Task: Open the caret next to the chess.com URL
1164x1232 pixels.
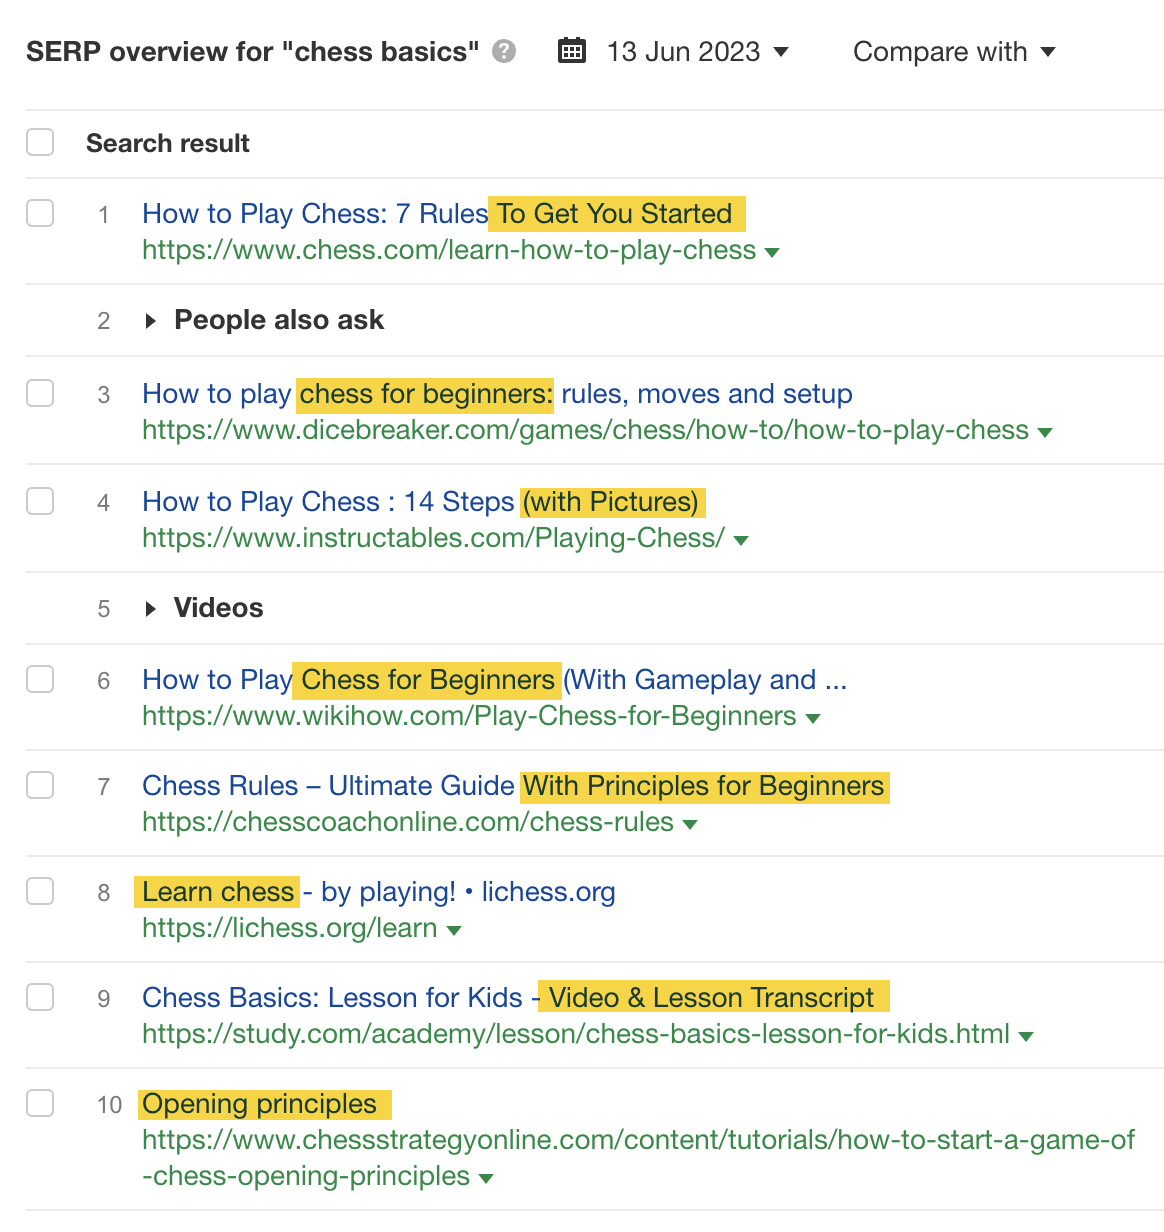Action: click(772, 252)
